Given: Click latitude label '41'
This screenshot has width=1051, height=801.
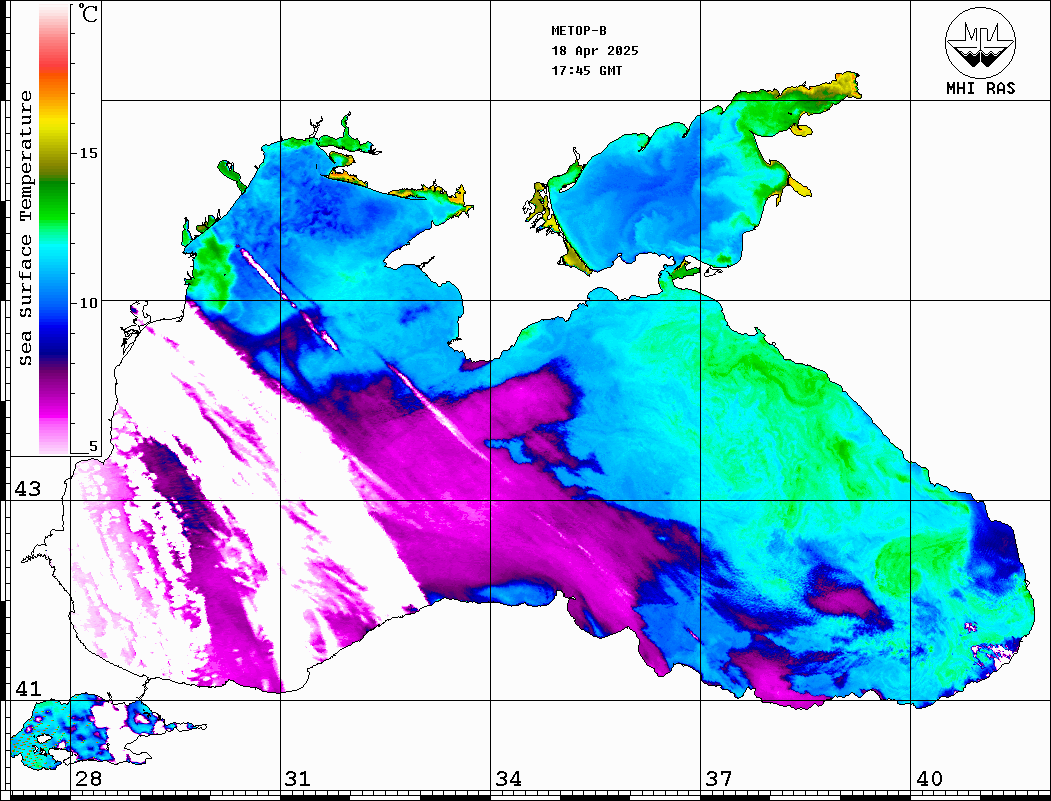Looking at the screenshot, I should coord(28,688).
